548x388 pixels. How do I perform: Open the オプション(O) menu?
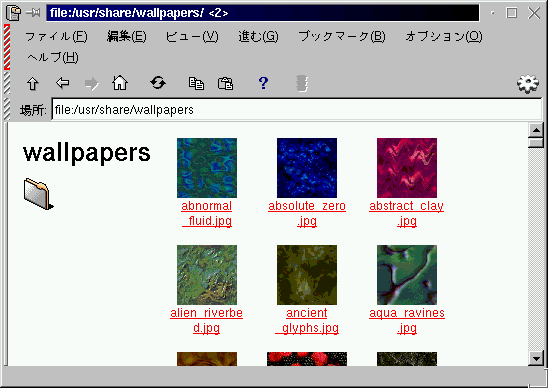pos(444,36)
